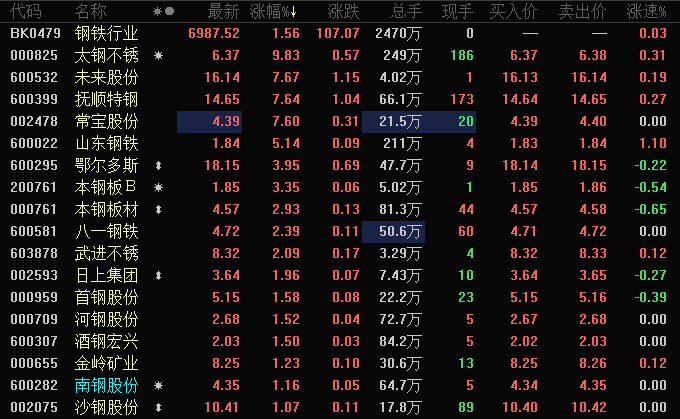Click sector index value 6987.52
The width and height of the screenshot is (680, 419).
click(x=214, y=33)
